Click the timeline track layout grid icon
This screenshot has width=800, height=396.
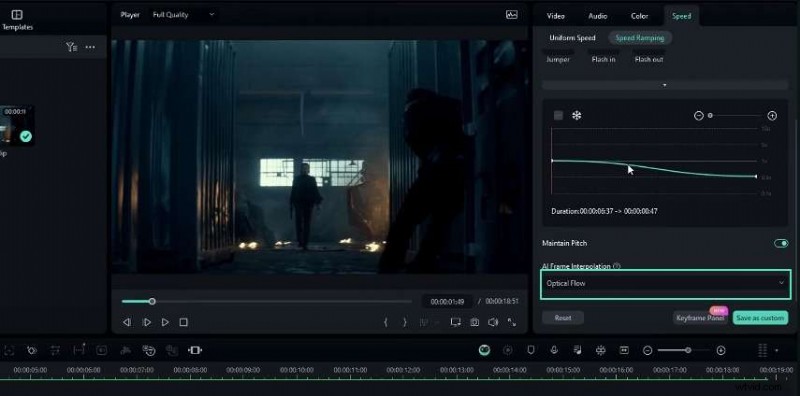[x=762, y=350]
